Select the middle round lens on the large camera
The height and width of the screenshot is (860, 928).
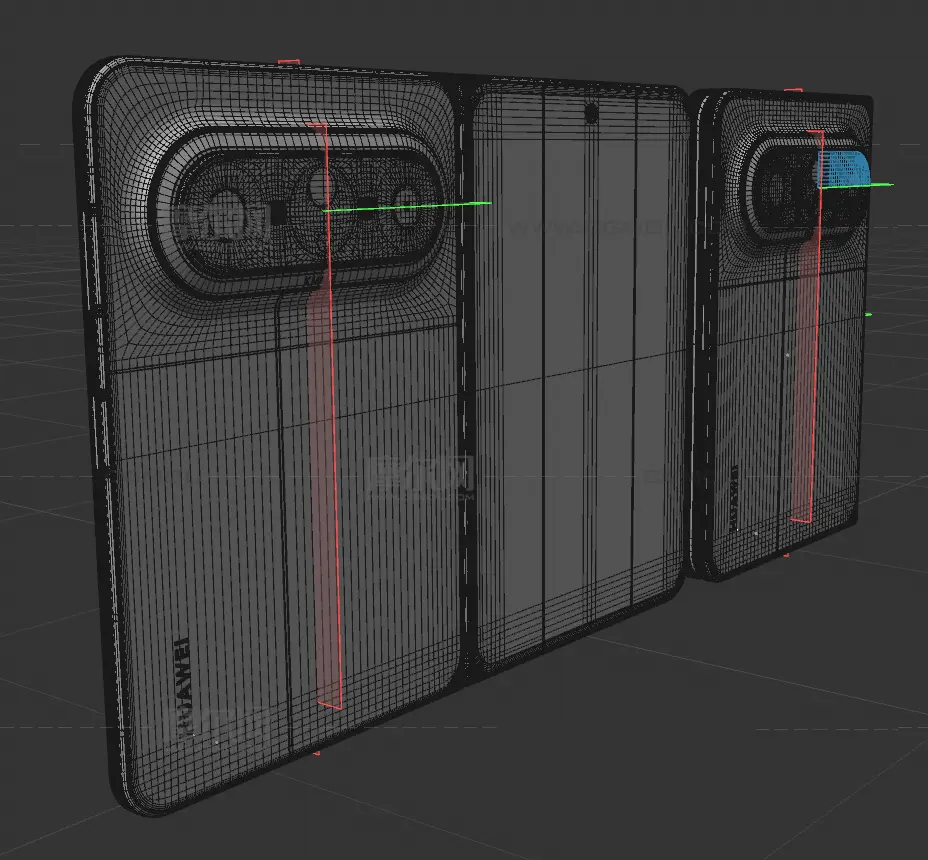[322, 186]
